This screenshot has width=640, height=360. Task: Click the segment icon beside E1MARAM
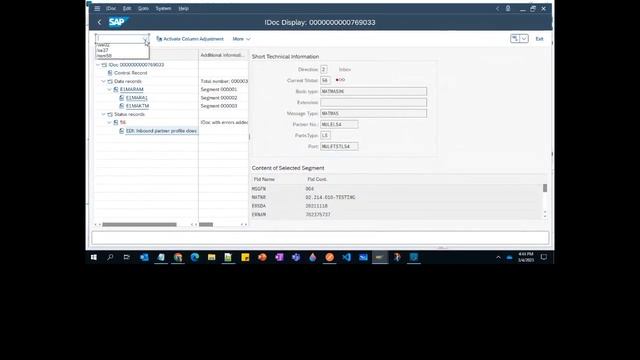[116, 89]
